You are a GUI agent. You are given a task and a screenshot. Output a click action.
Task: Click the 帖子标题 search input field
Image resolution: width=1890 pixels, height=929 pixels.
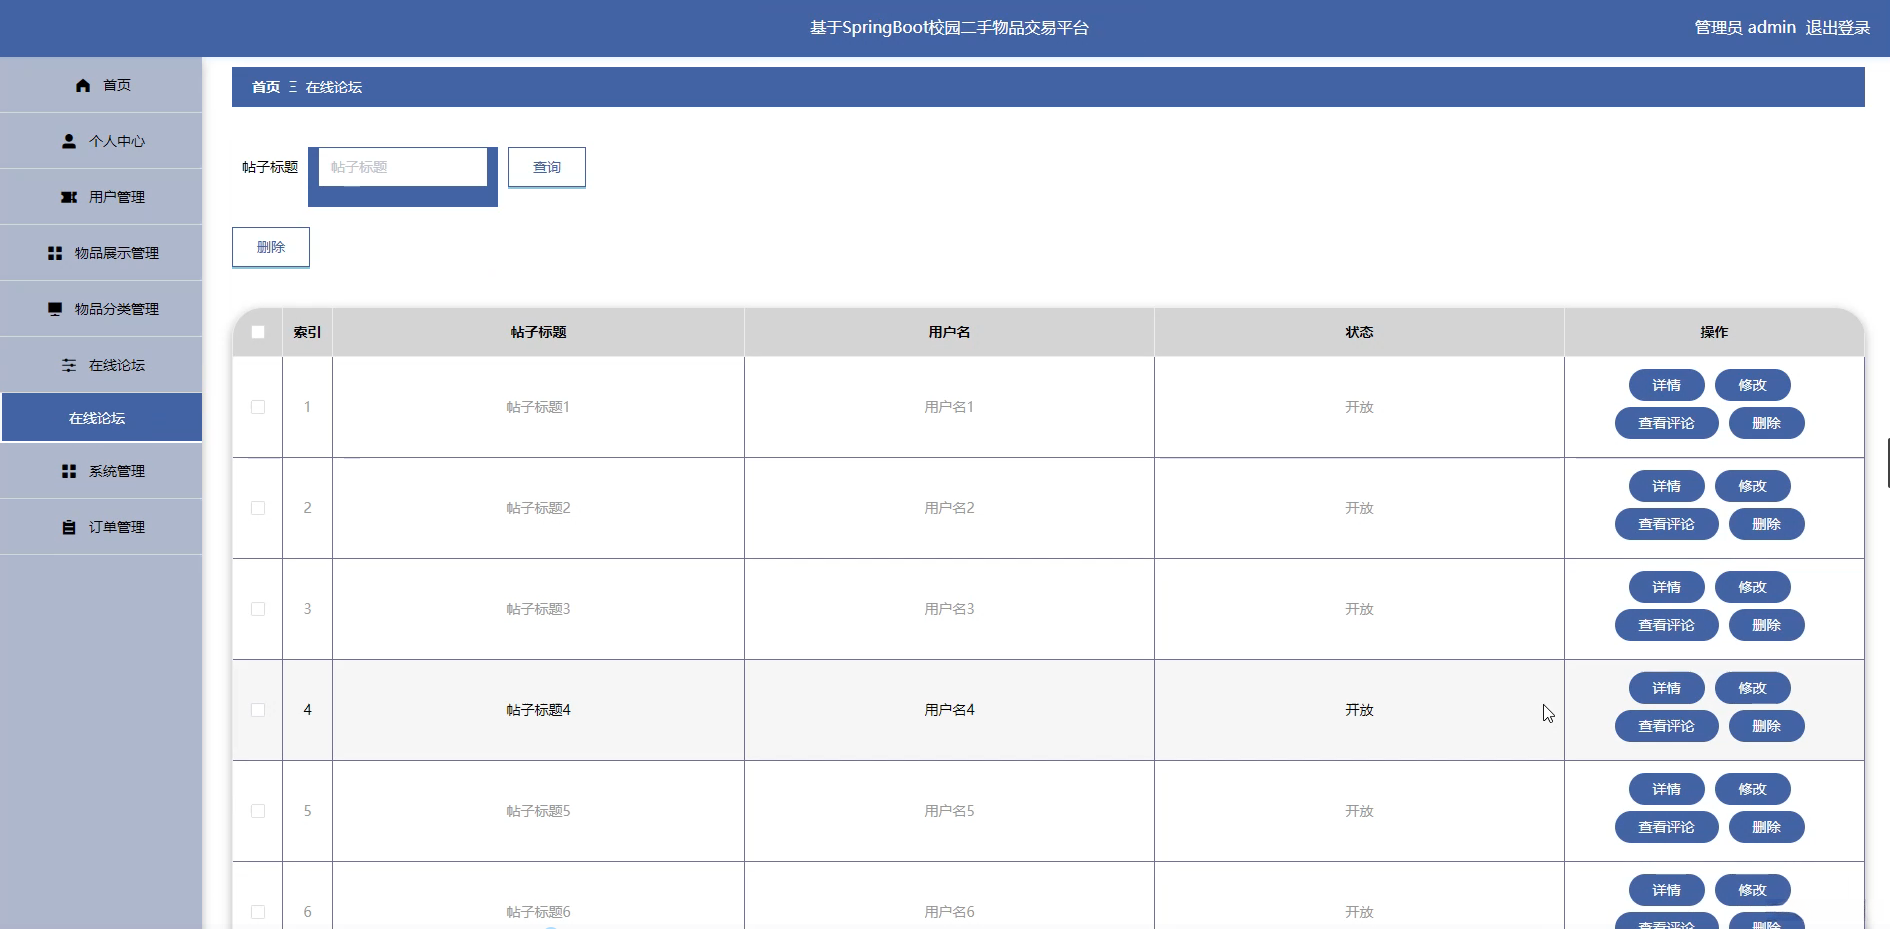click(x=403, y=167)
